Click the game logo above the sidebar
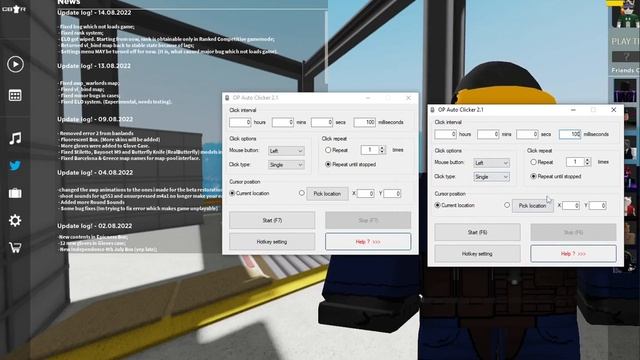Image resolution: width=640 pixels, height=360 pixels. click(x=15, y=9)
